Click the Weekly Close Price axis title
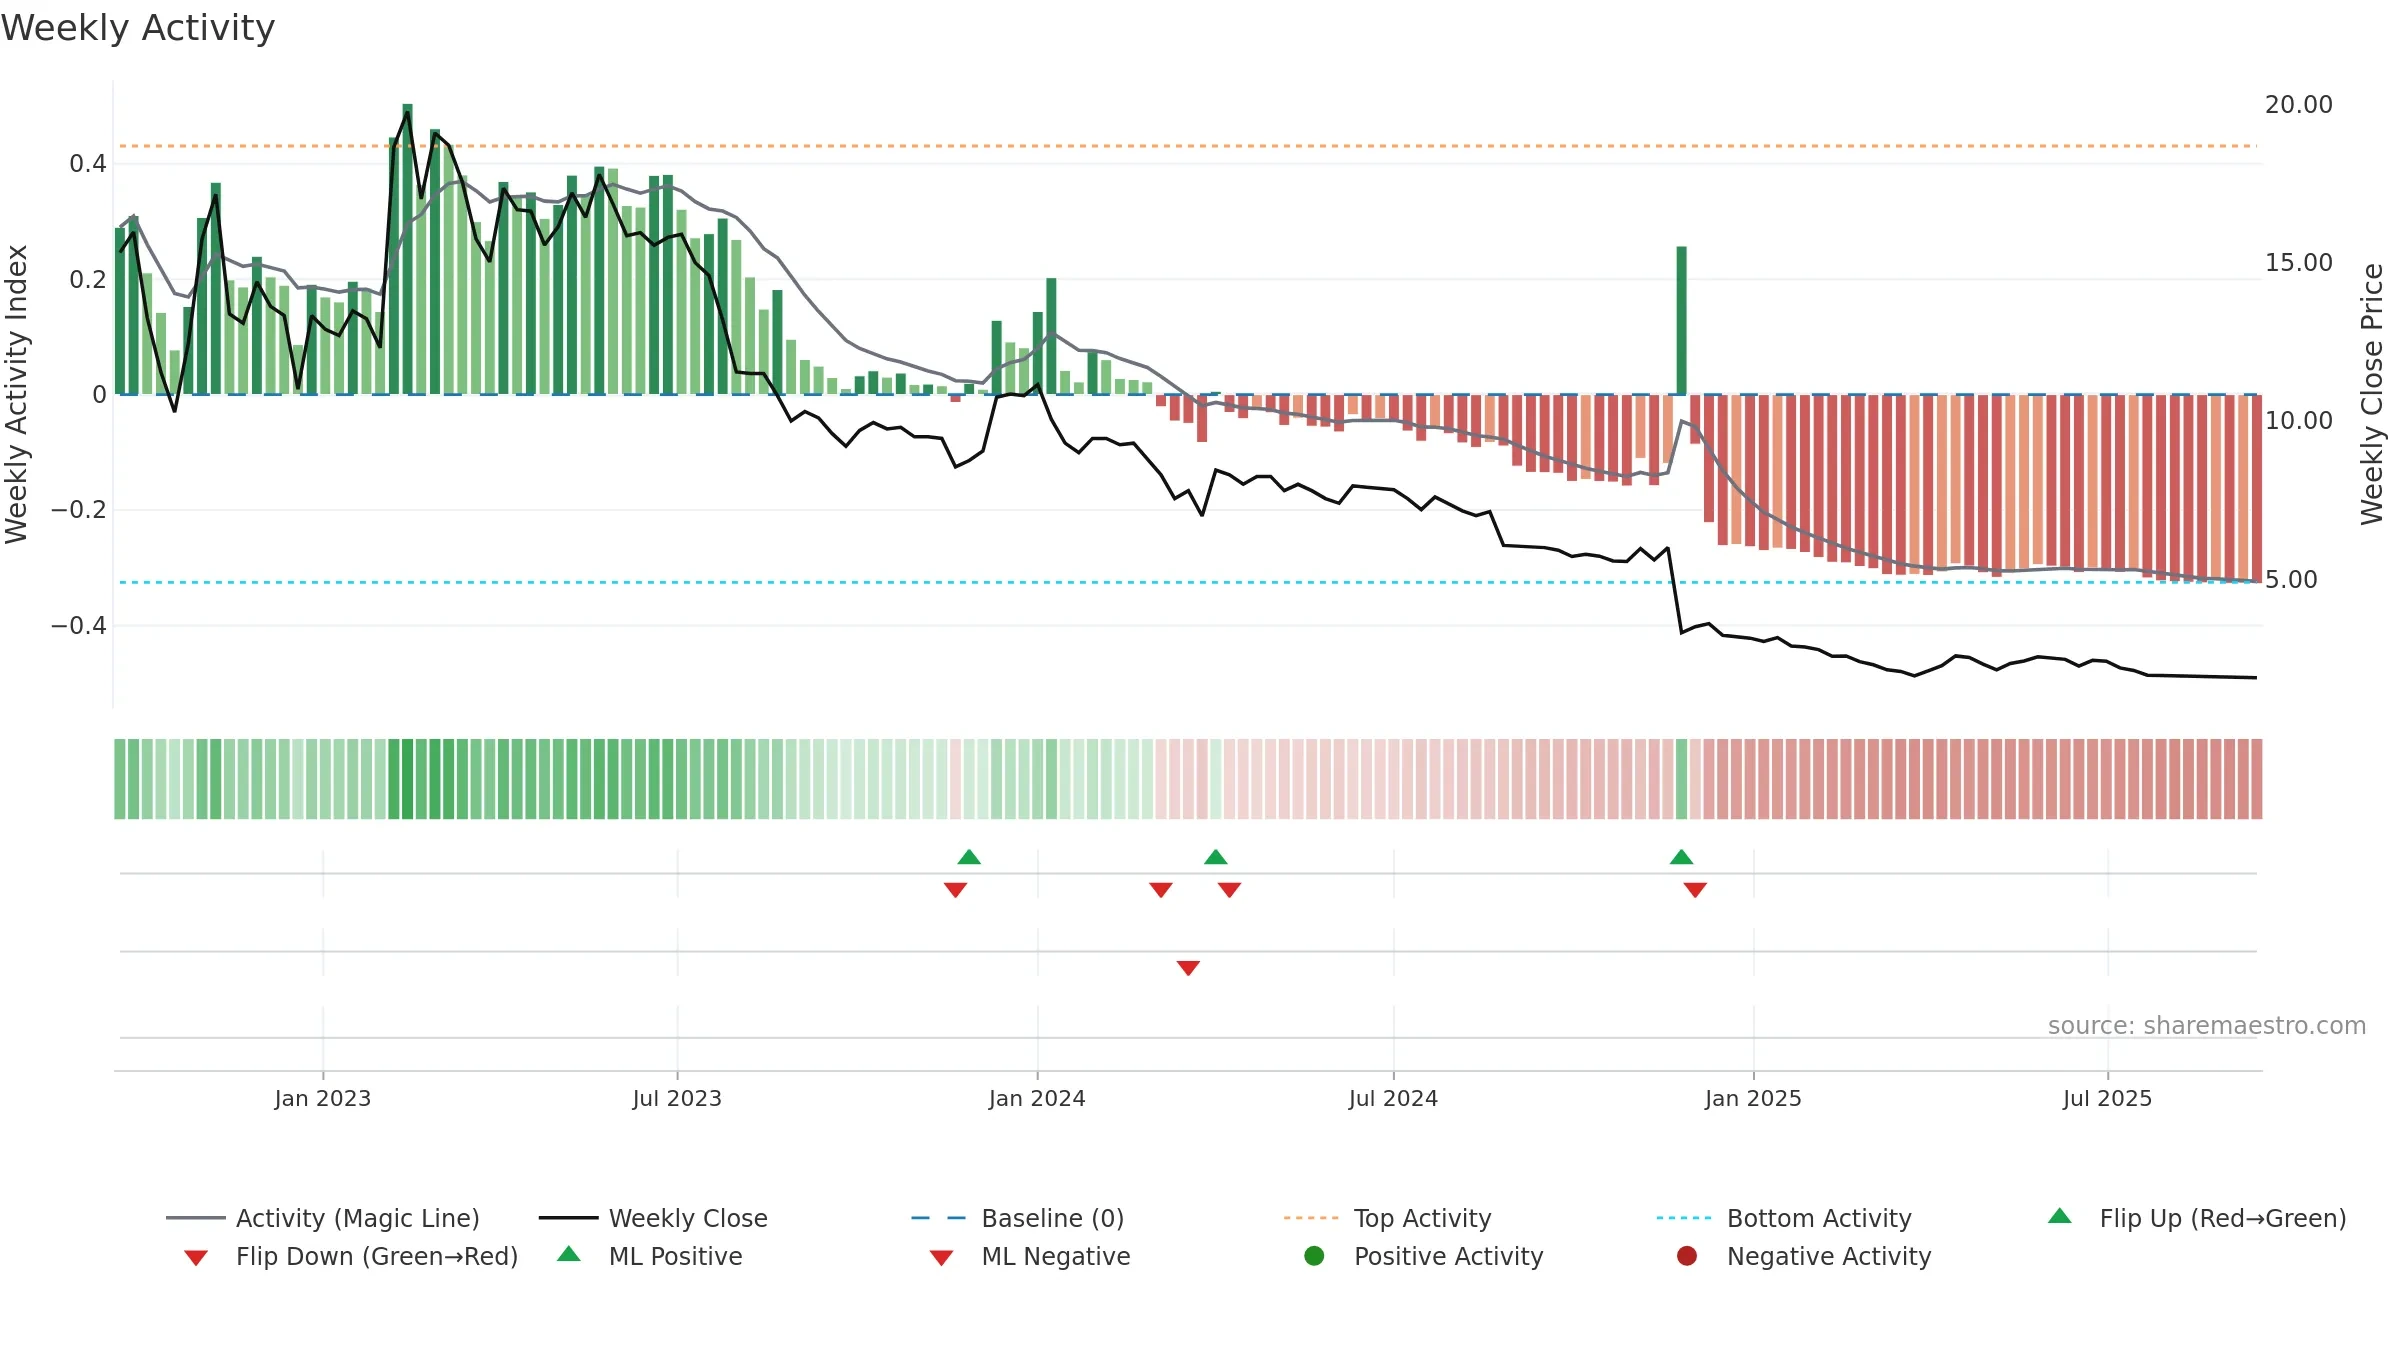The width and height of the screenshot is (2400, 1350). (2372, 394)
